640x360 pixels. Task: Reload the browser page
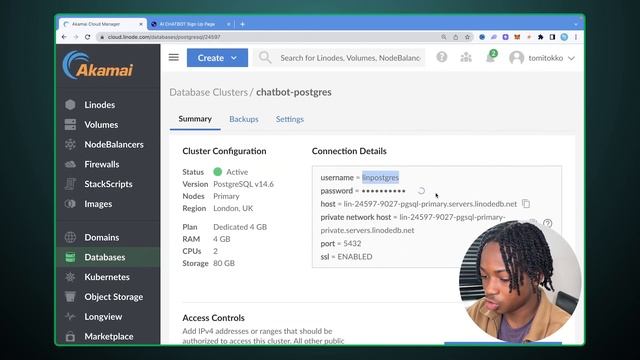coord(87,37)
